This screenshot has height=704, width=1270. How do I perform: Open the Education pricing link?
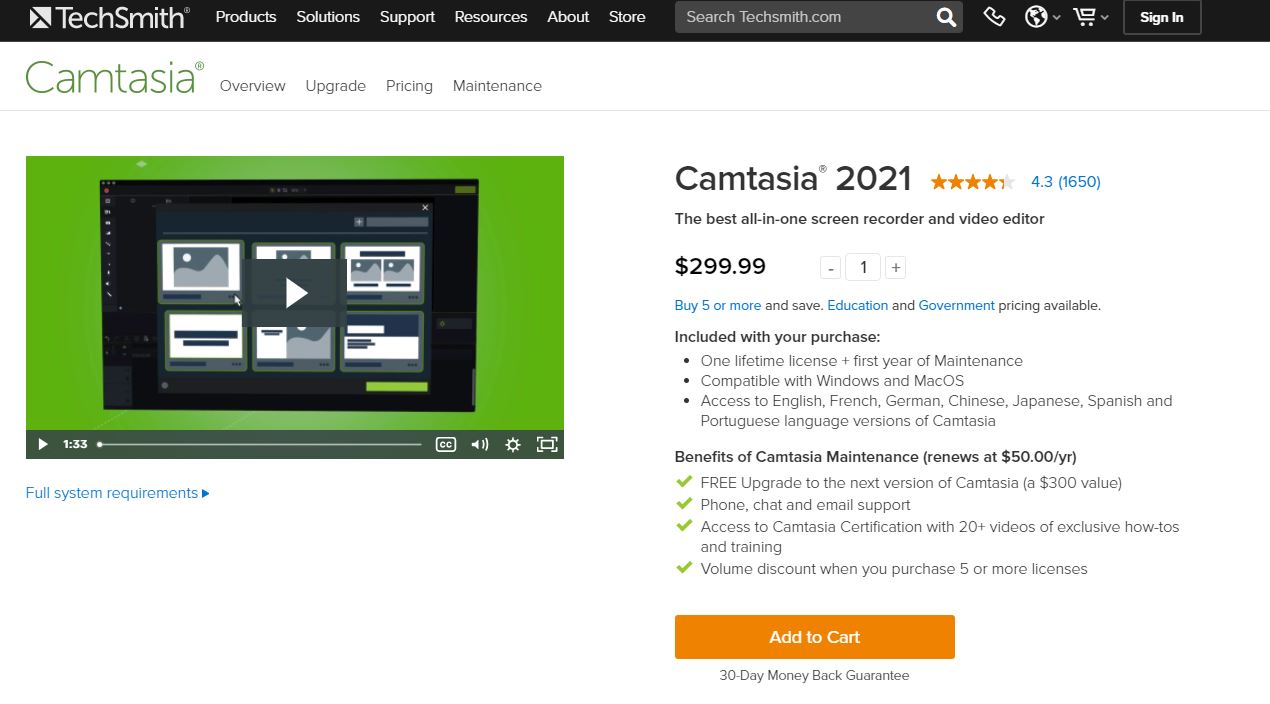(858, 306)
